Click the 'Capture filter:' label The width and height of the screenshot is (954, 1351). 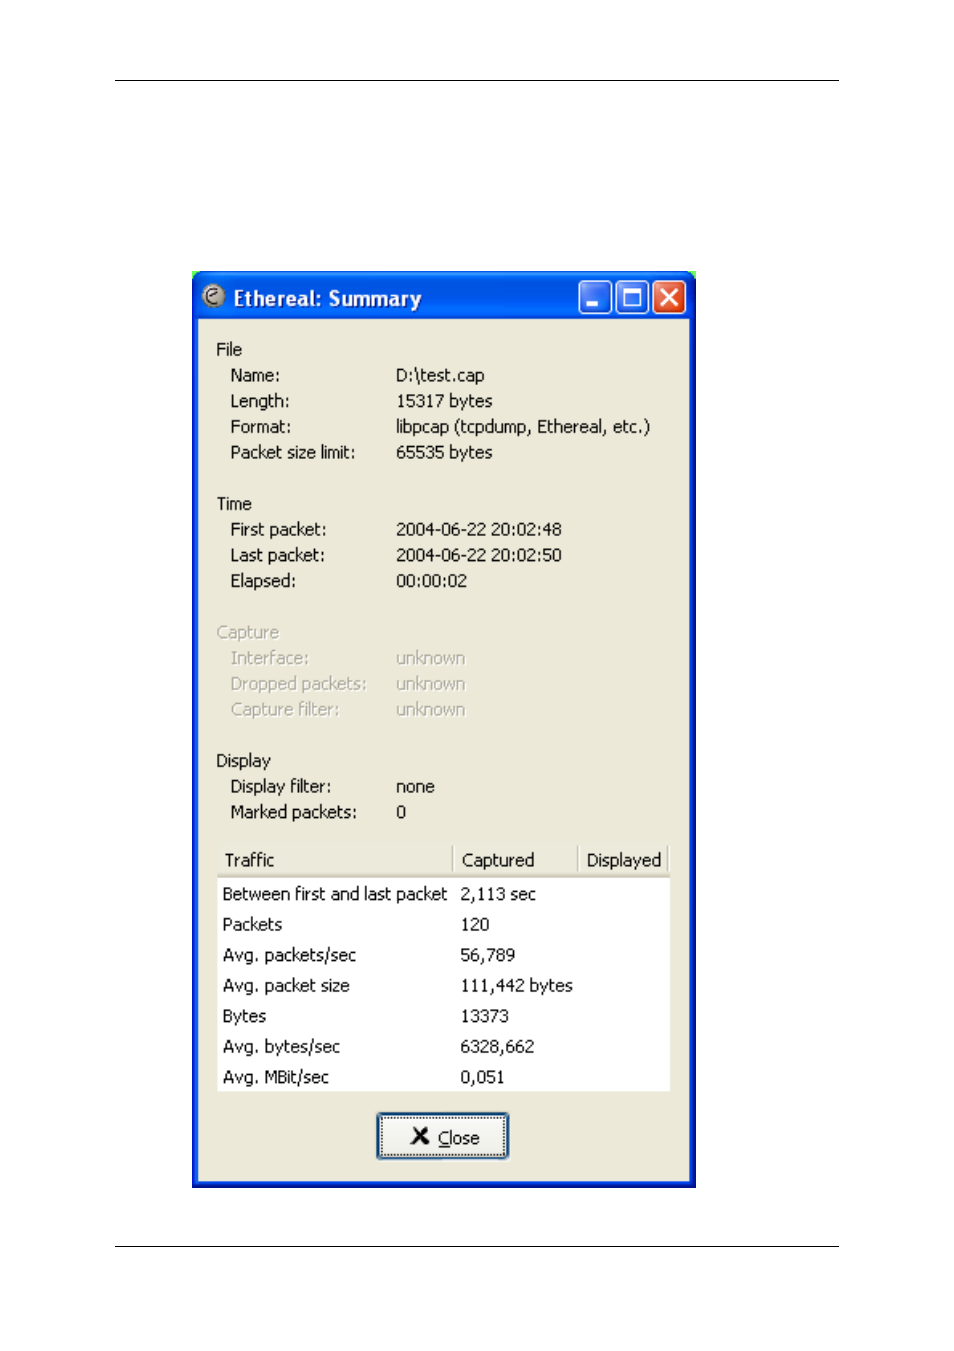(x=285, y=709)
